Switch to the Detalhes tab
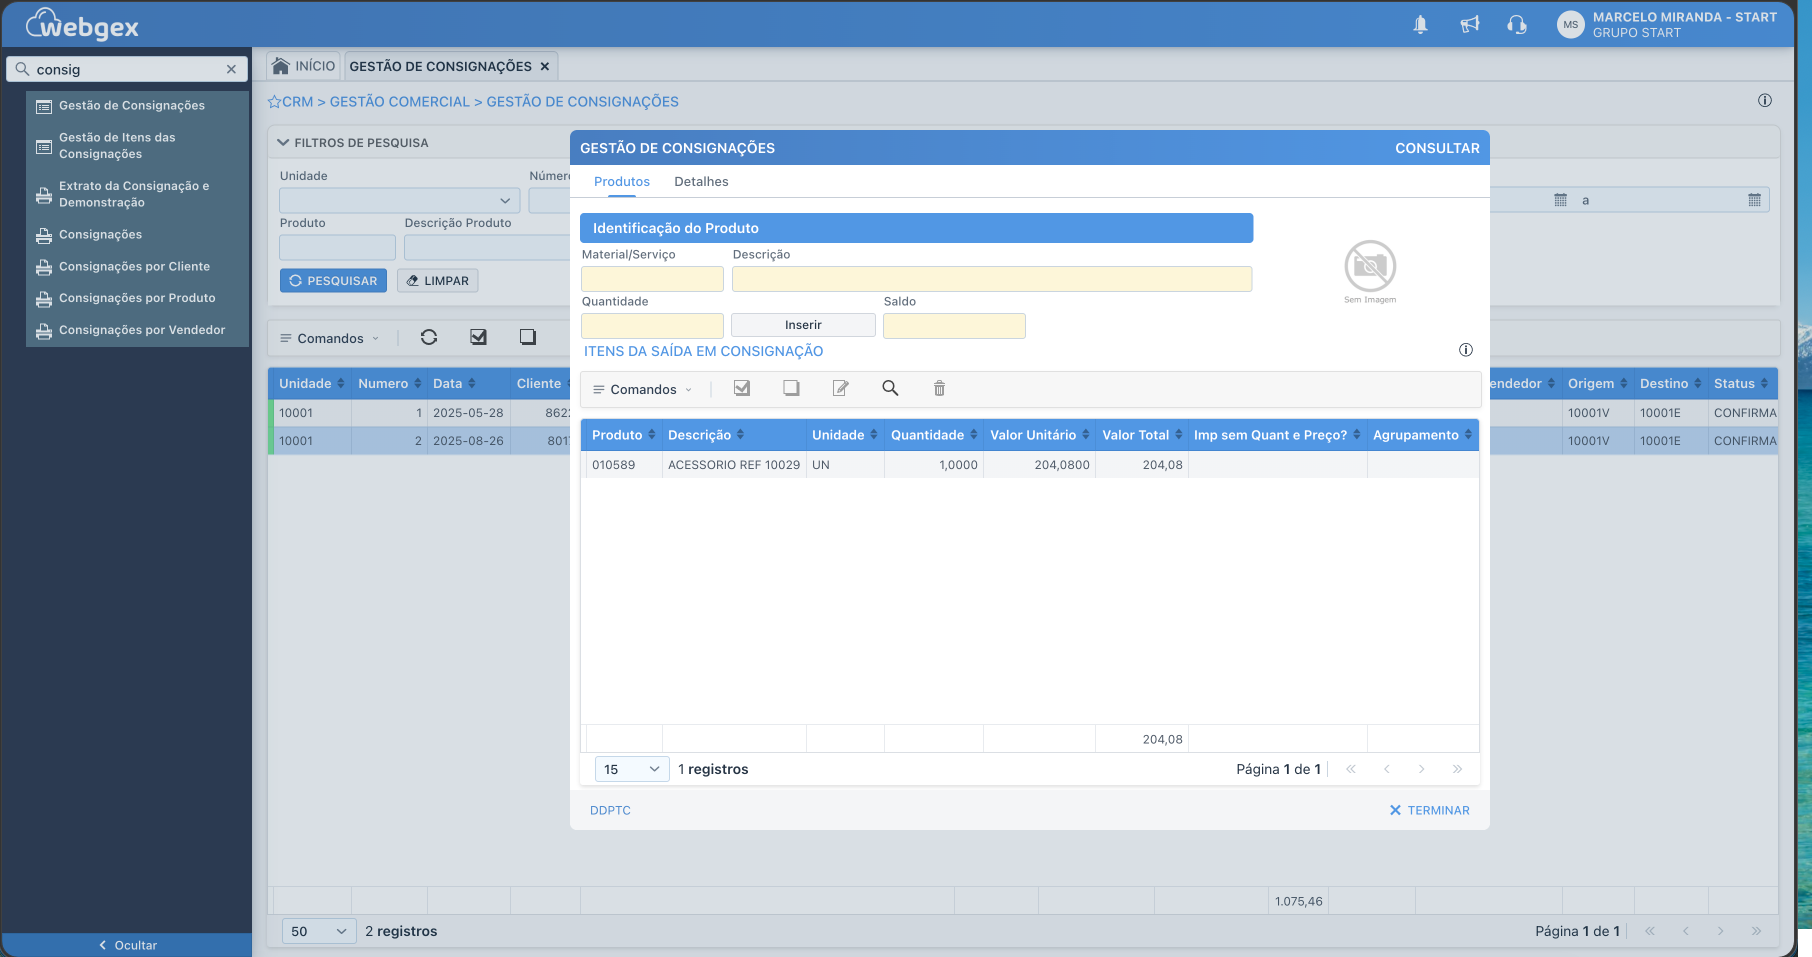The width and height of the screenshot is (1812, 957). (x=701, y=182)
